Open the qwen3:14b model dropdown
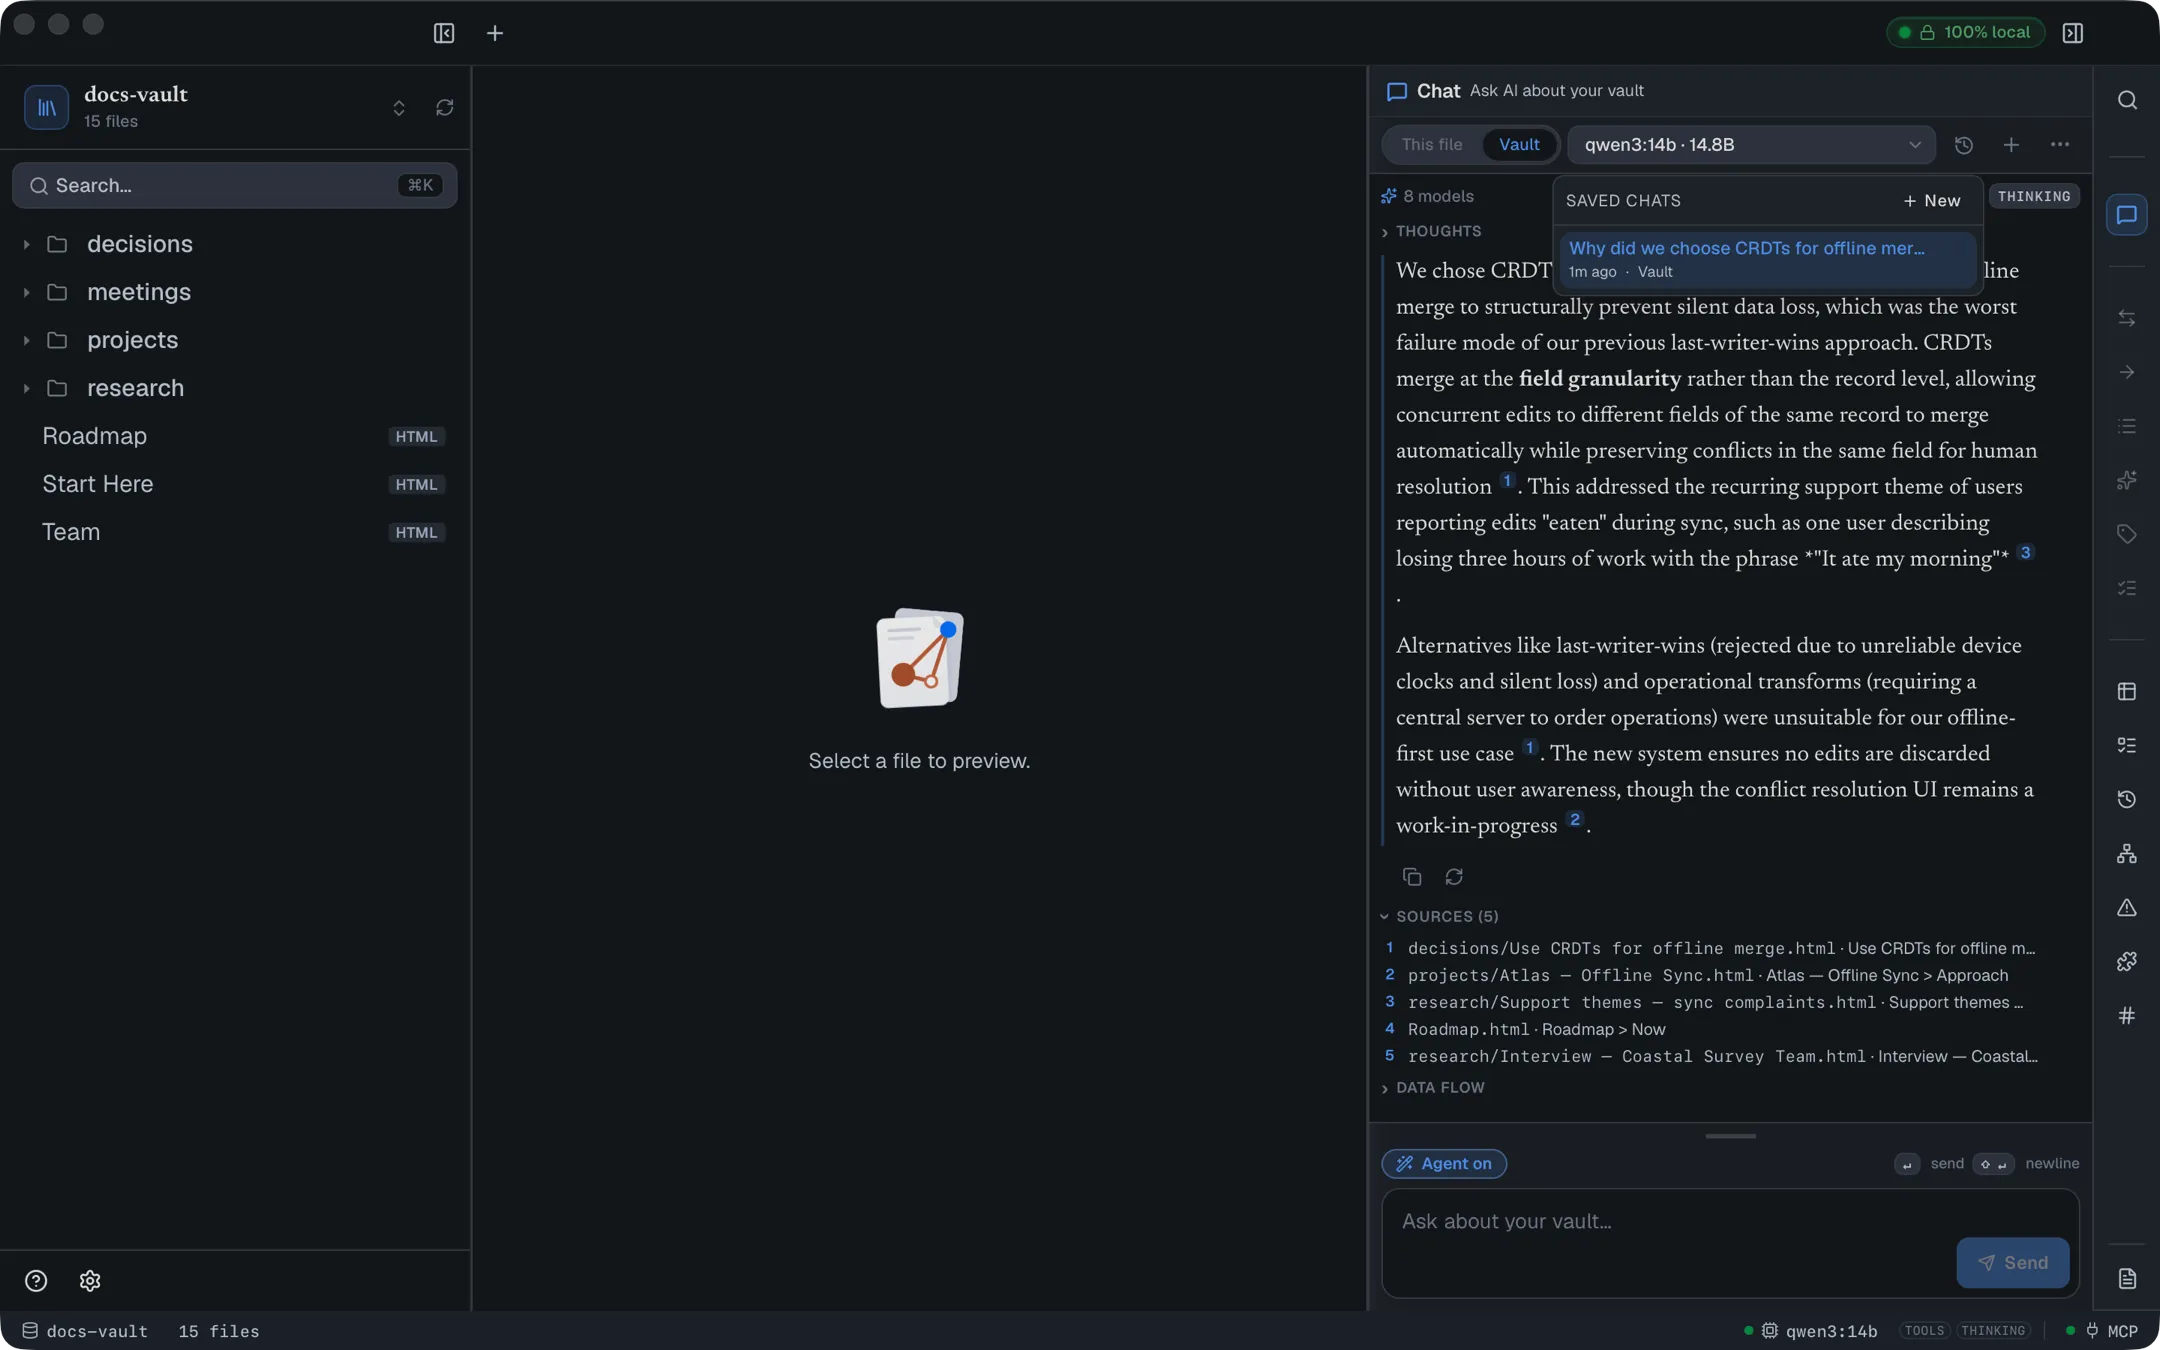The height and width of the screenshot is (1350, 2160). coord(1752,145)
